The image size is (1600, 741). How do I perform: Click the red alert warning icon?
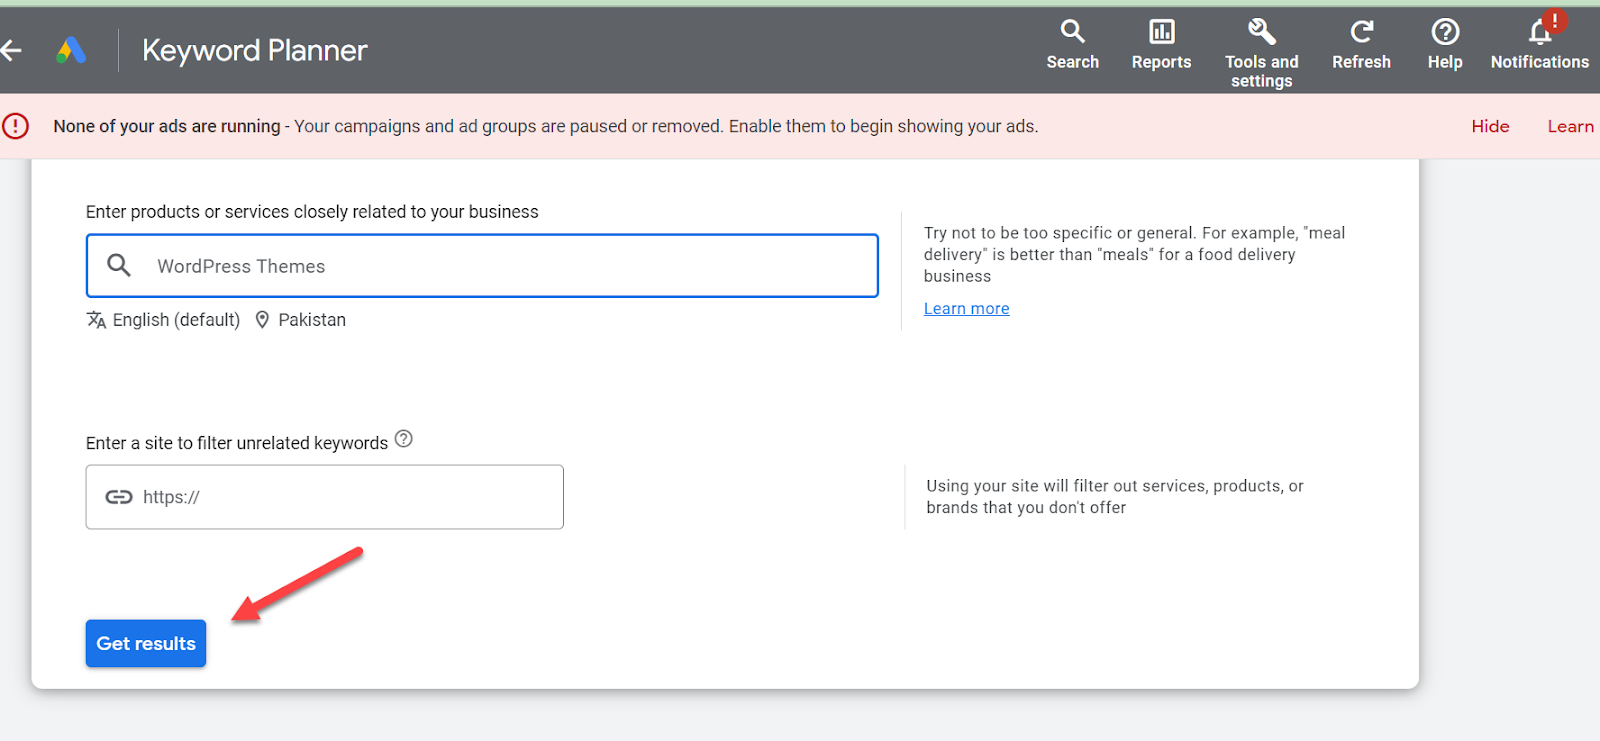pyautogui.click(x=16, y=126)
